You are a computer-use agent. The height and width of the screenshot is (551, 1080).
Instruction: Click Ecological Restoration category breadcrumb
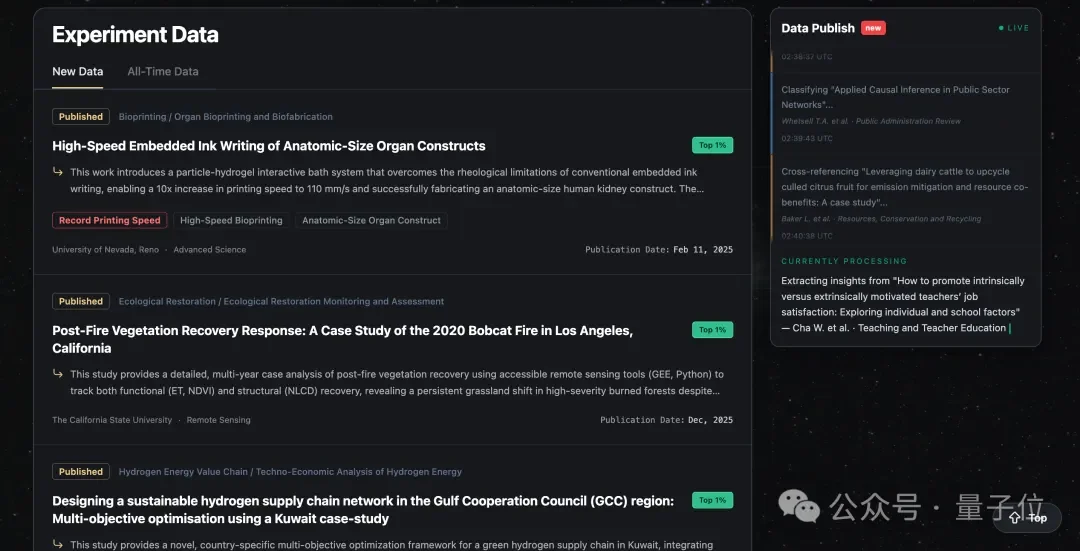[281, 301]
